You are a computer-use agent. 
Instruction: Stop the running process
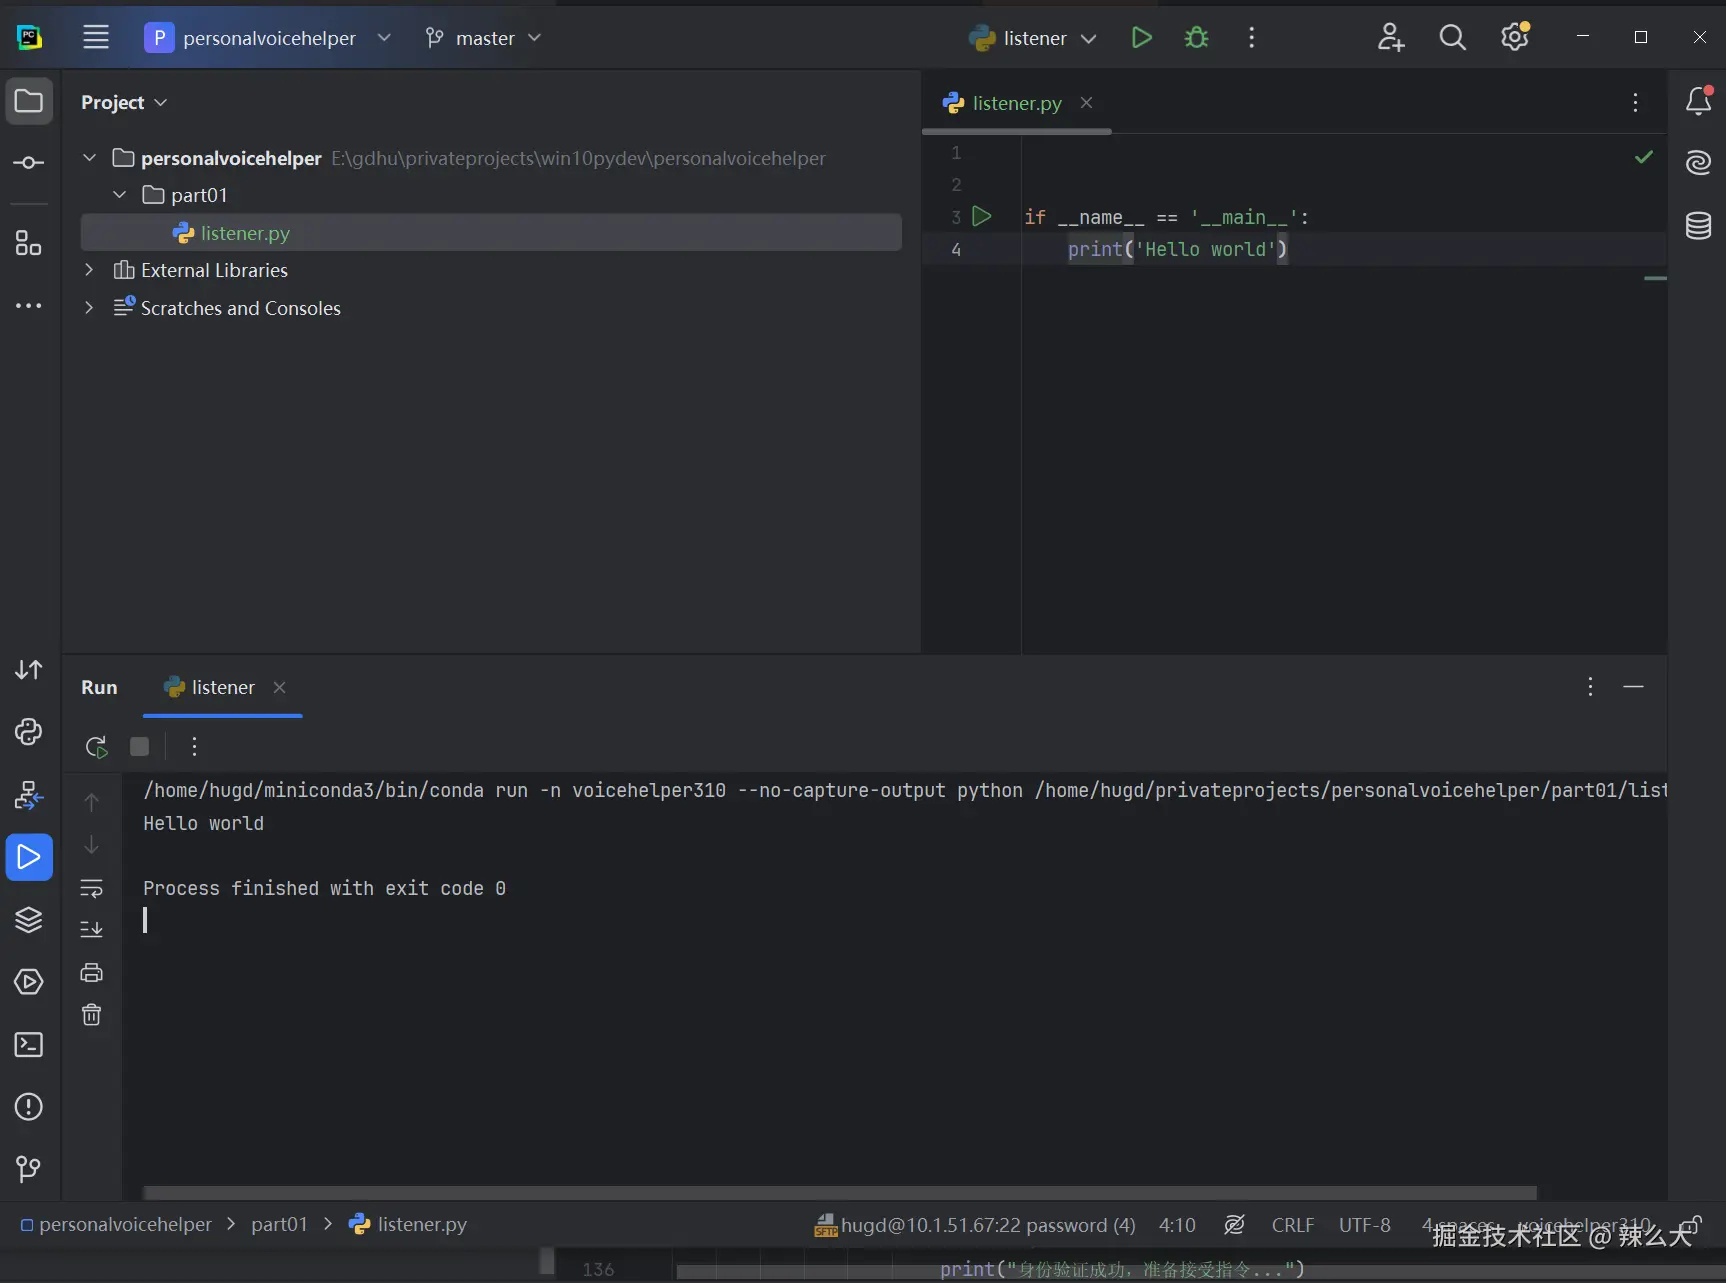coord(140,746)
